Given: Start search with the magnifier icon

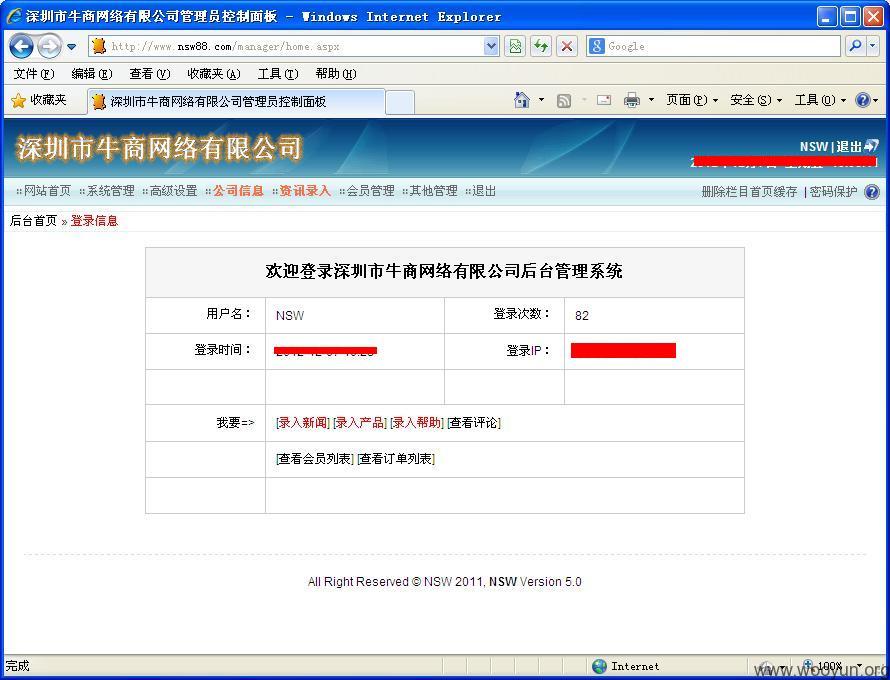Looking at the screenshot, I should pyautogui.click(x=855, y=46).
